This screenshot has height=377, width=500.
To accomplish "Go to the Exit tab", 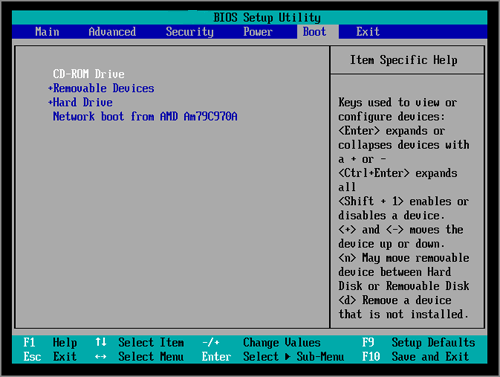I will coord(368,32).
